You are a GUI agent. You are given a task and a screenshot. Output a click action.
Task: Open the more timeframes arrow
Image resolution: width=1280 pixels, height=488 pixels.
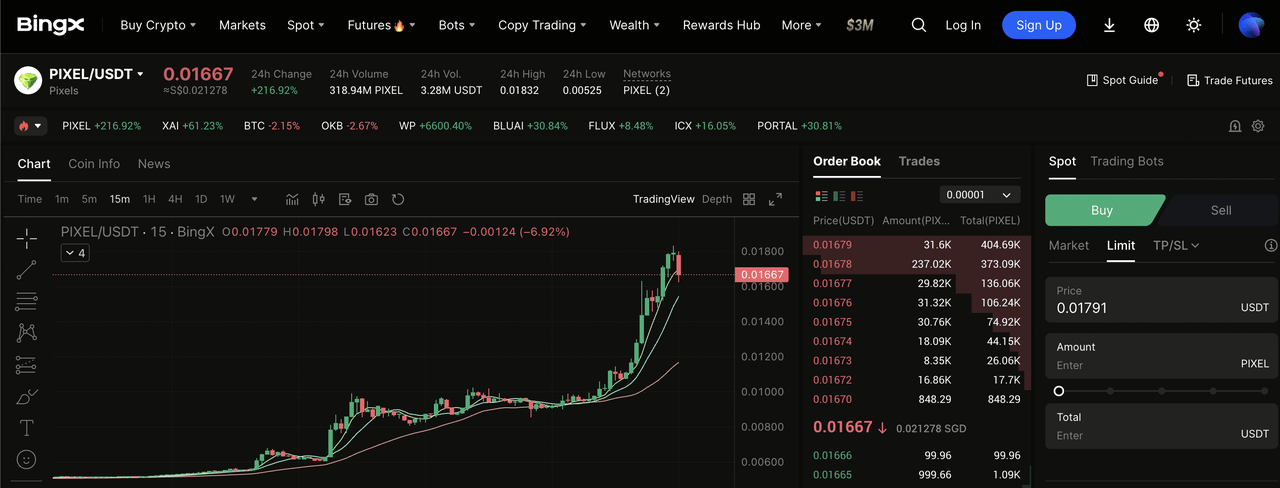pos(254,199)
